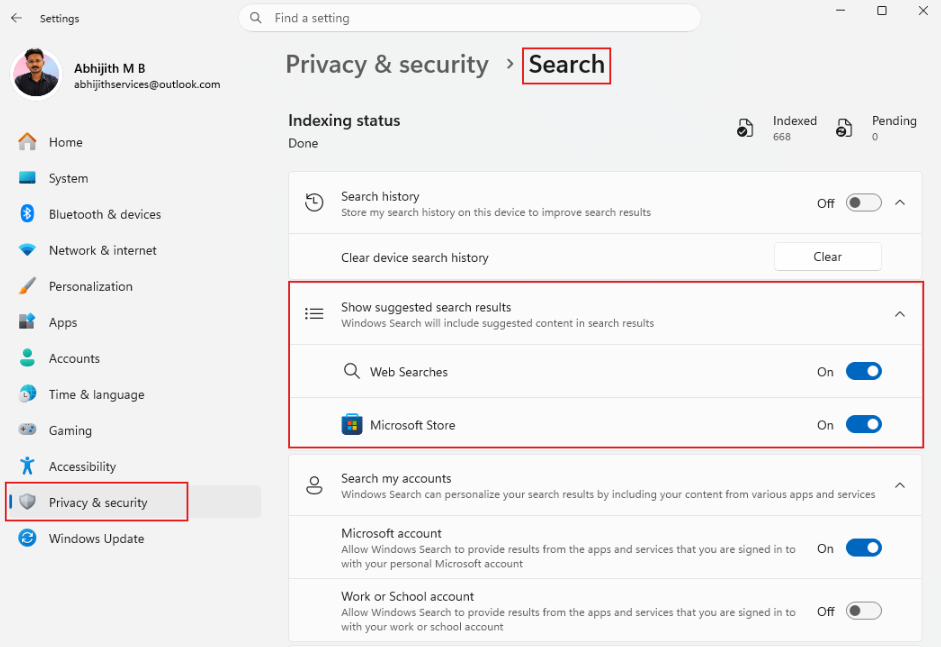Turn on the Search history toggle
Viewport: 941px width, 647px height.
[864, 203]
